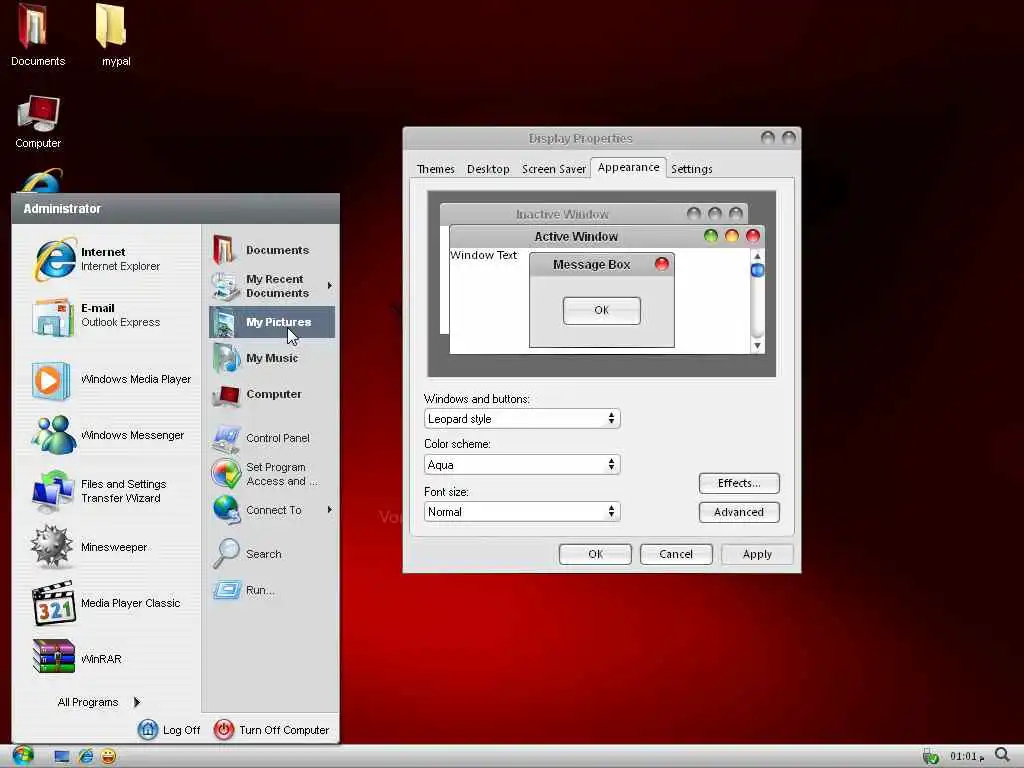Screen dimensions: 1024x768
Task: Open the Connect To entry
Action: point(272,510)
